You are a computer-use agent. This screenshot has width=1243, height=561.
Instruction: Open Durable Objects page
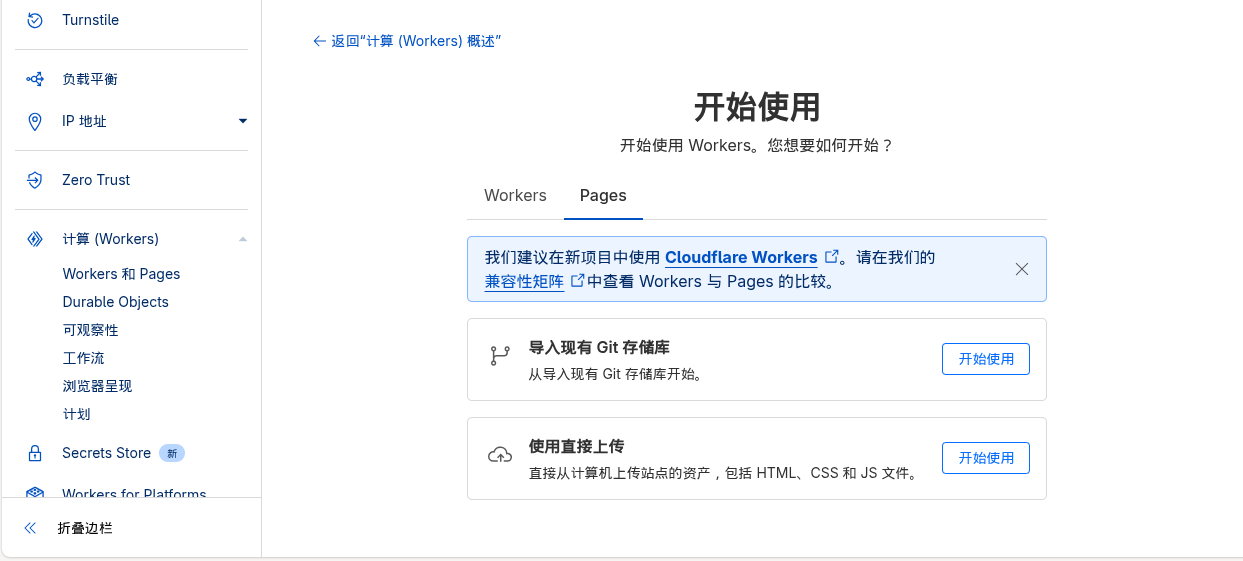[x=115, y=302]
